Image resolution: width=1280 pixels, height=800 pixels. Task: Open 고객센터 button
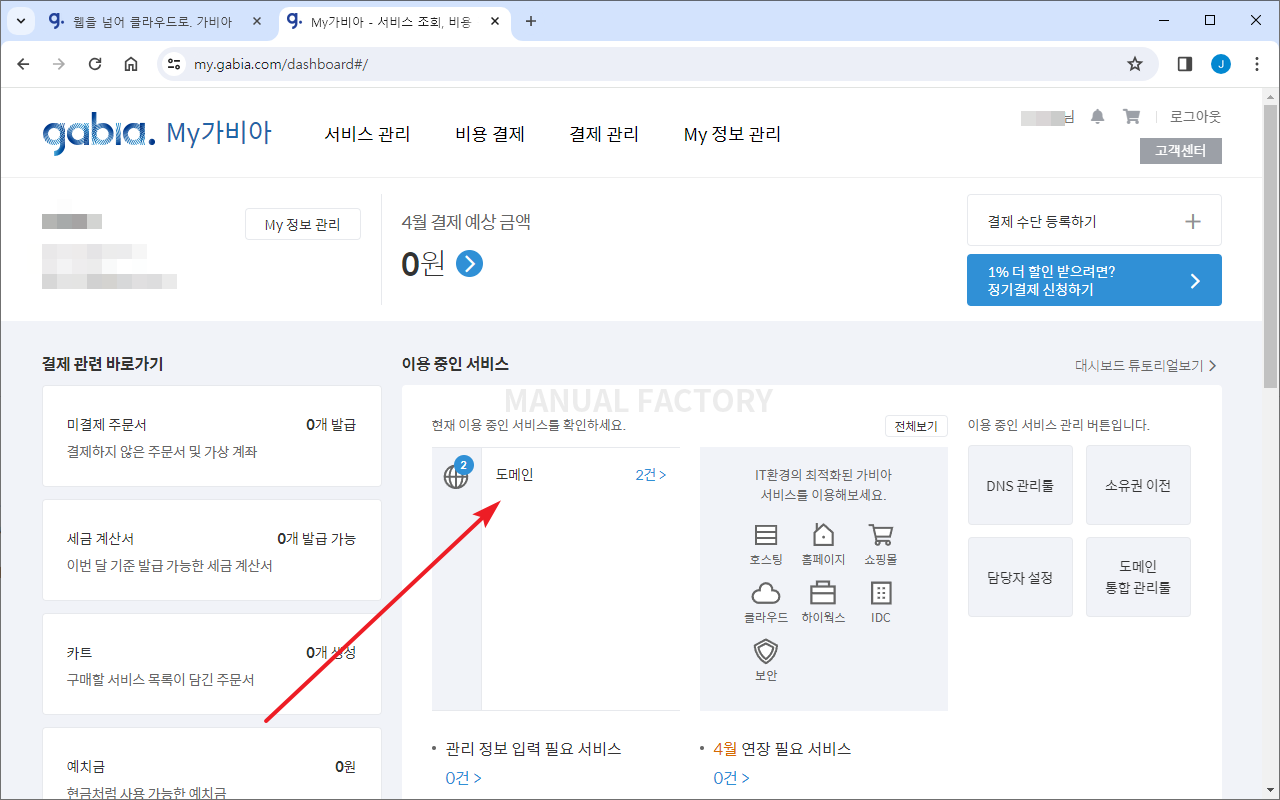1181,151
